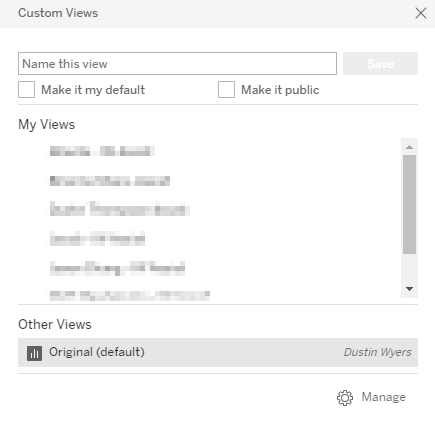Click the scrollbar track below the thumb
Viewport: 435px width, 425px height.
(409, 267)
